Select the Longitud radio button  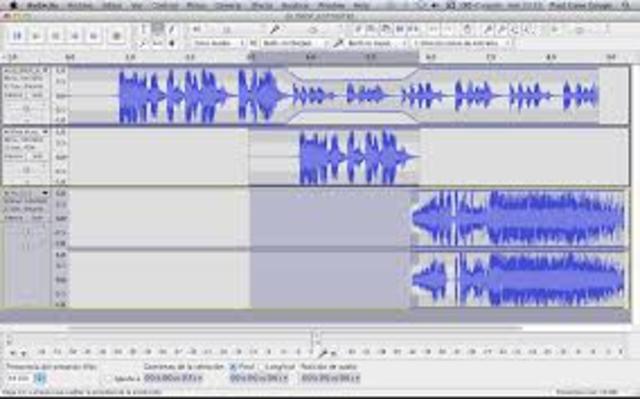click(x=260, y=367)
